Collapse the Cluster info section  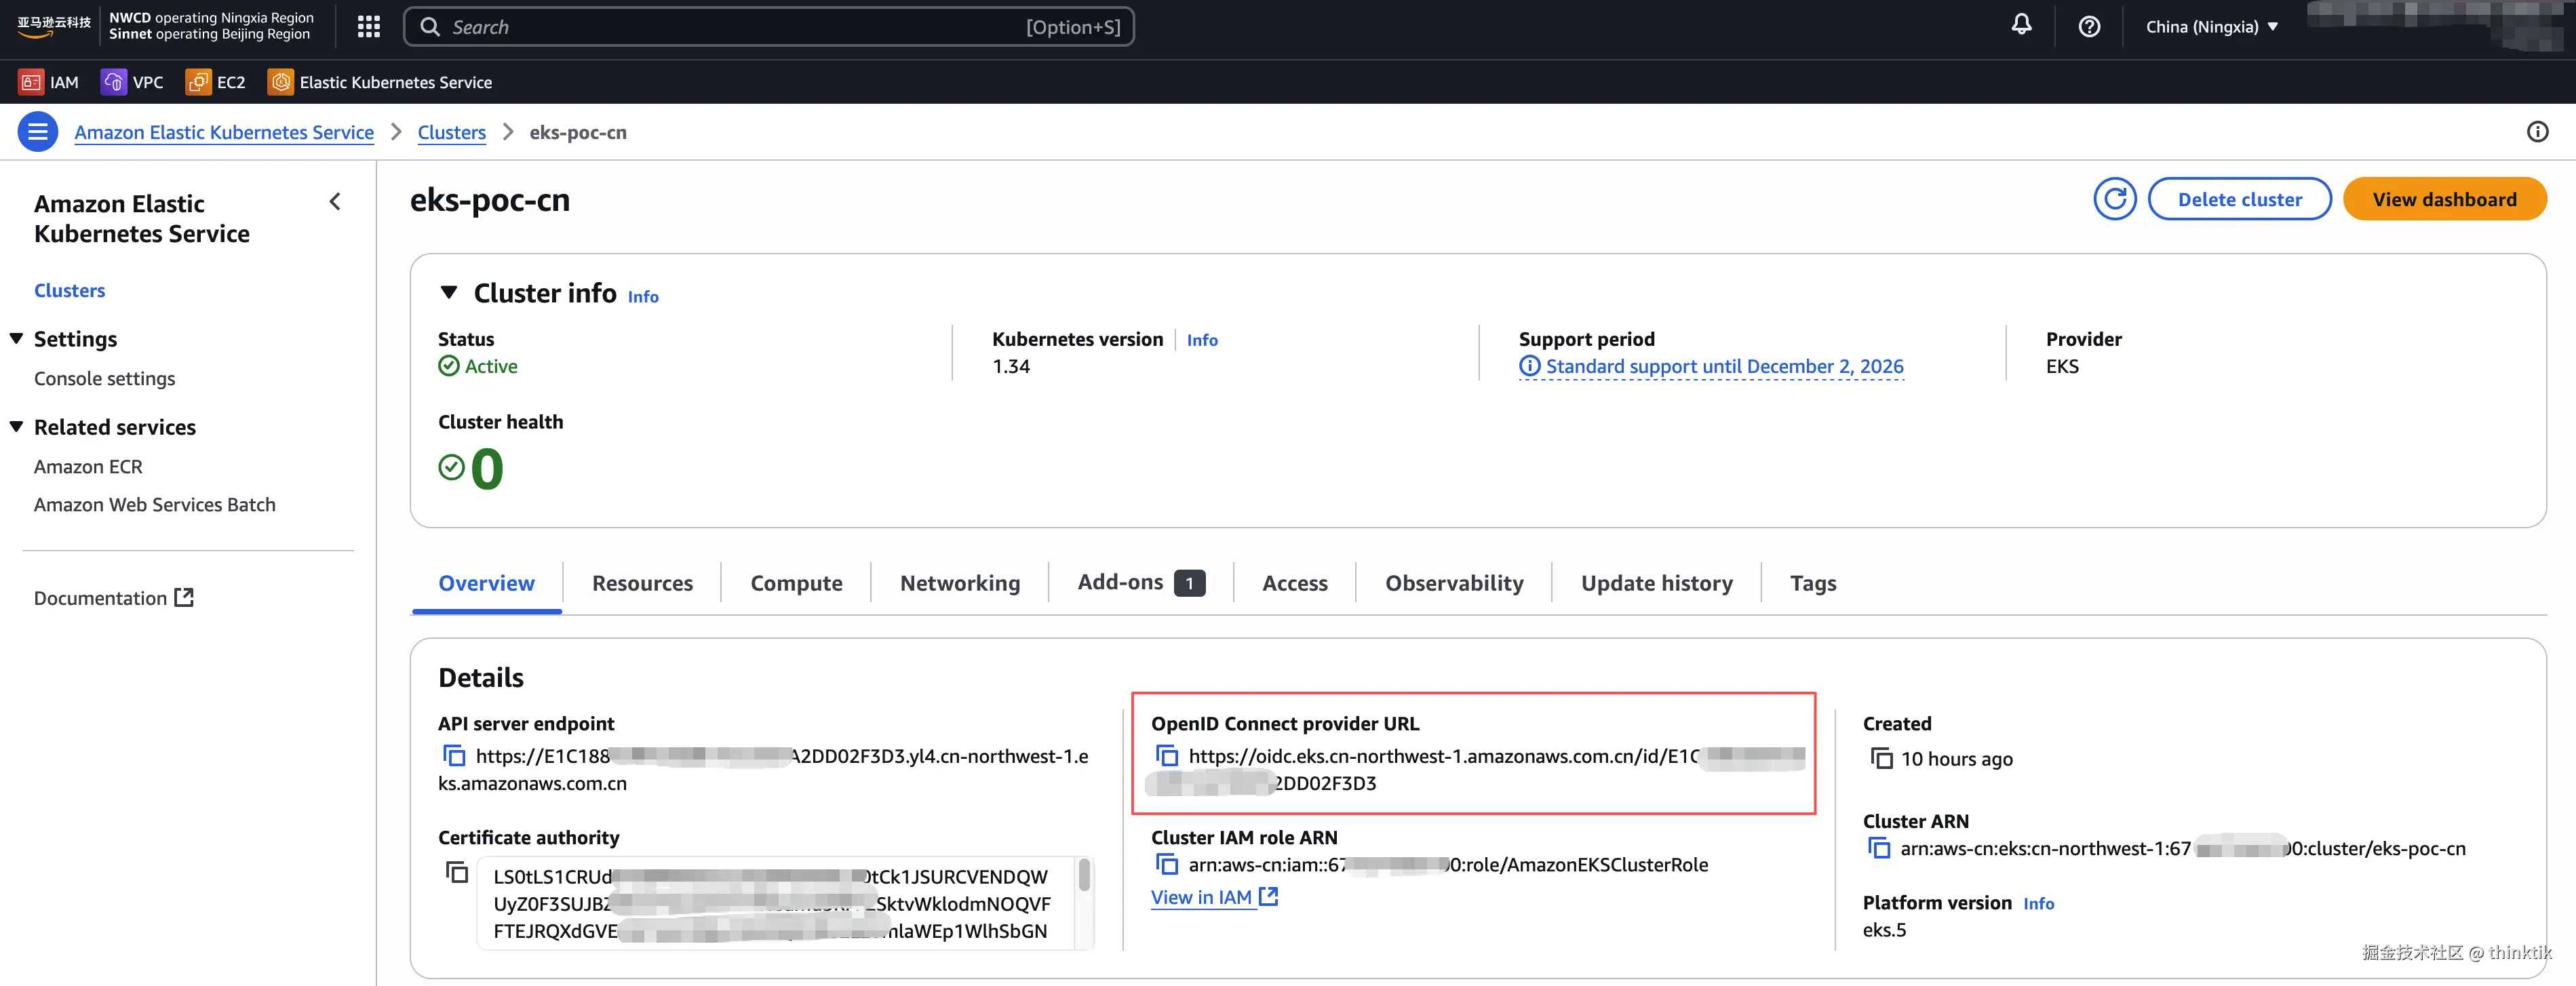click(449, 293)
